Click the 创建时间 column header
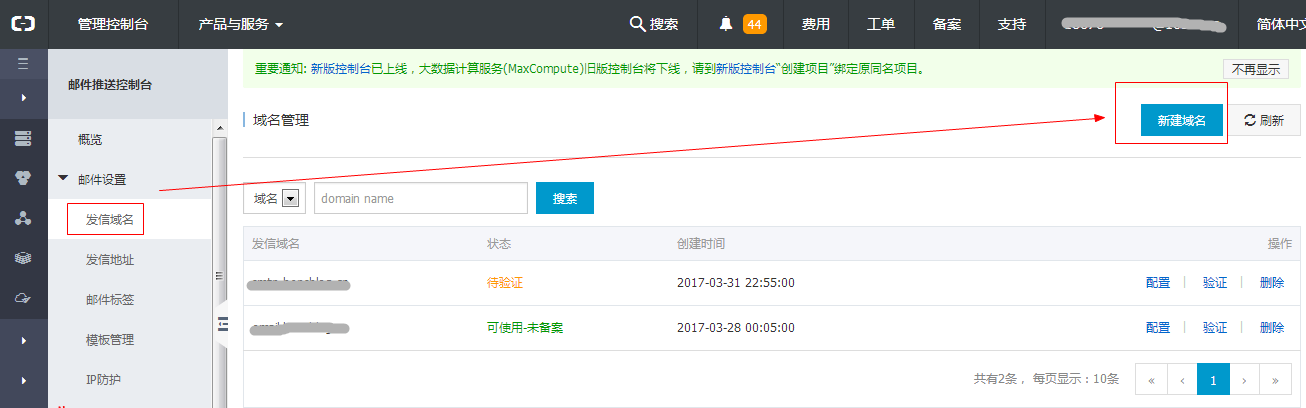The height and width of the screenshot is (408, 1306). [701, 243]
